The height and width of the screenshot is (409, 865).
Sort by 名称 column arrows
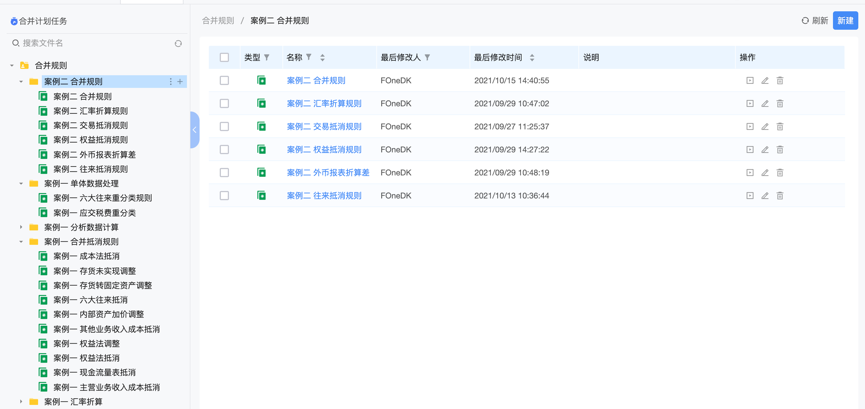pos(323,57)
